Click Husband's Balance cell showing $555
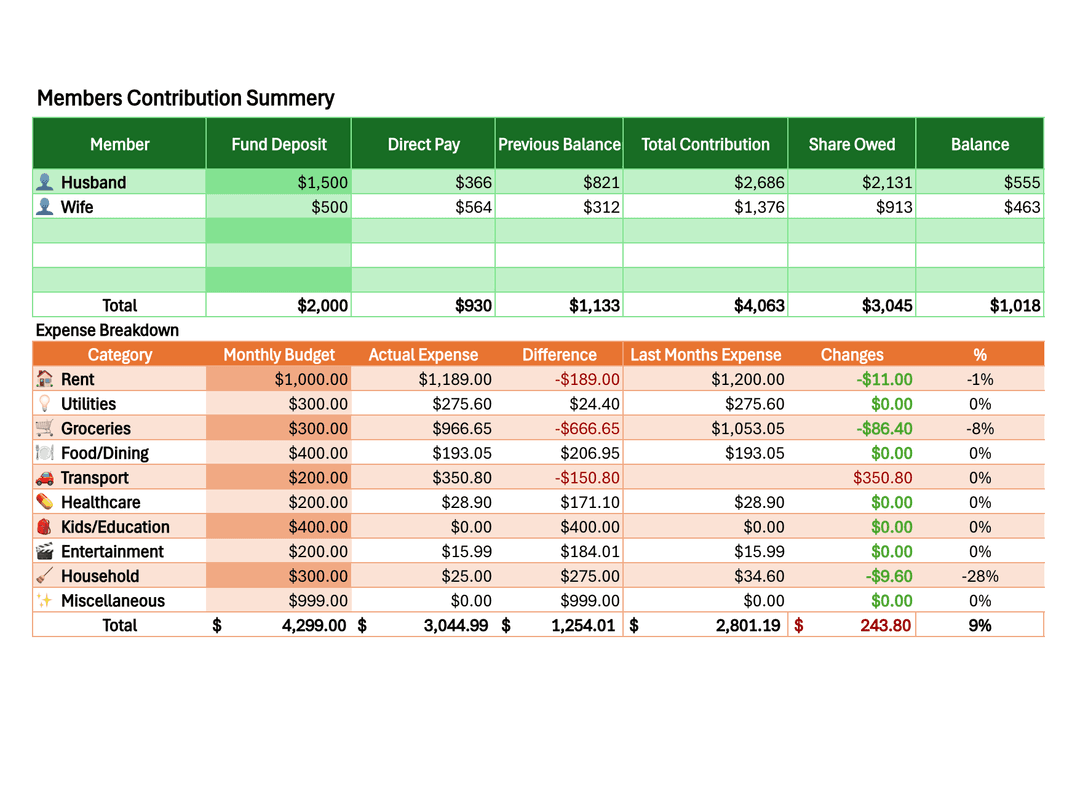The width and height of the screenshot is (1080, 808). [x=980, y=182]
